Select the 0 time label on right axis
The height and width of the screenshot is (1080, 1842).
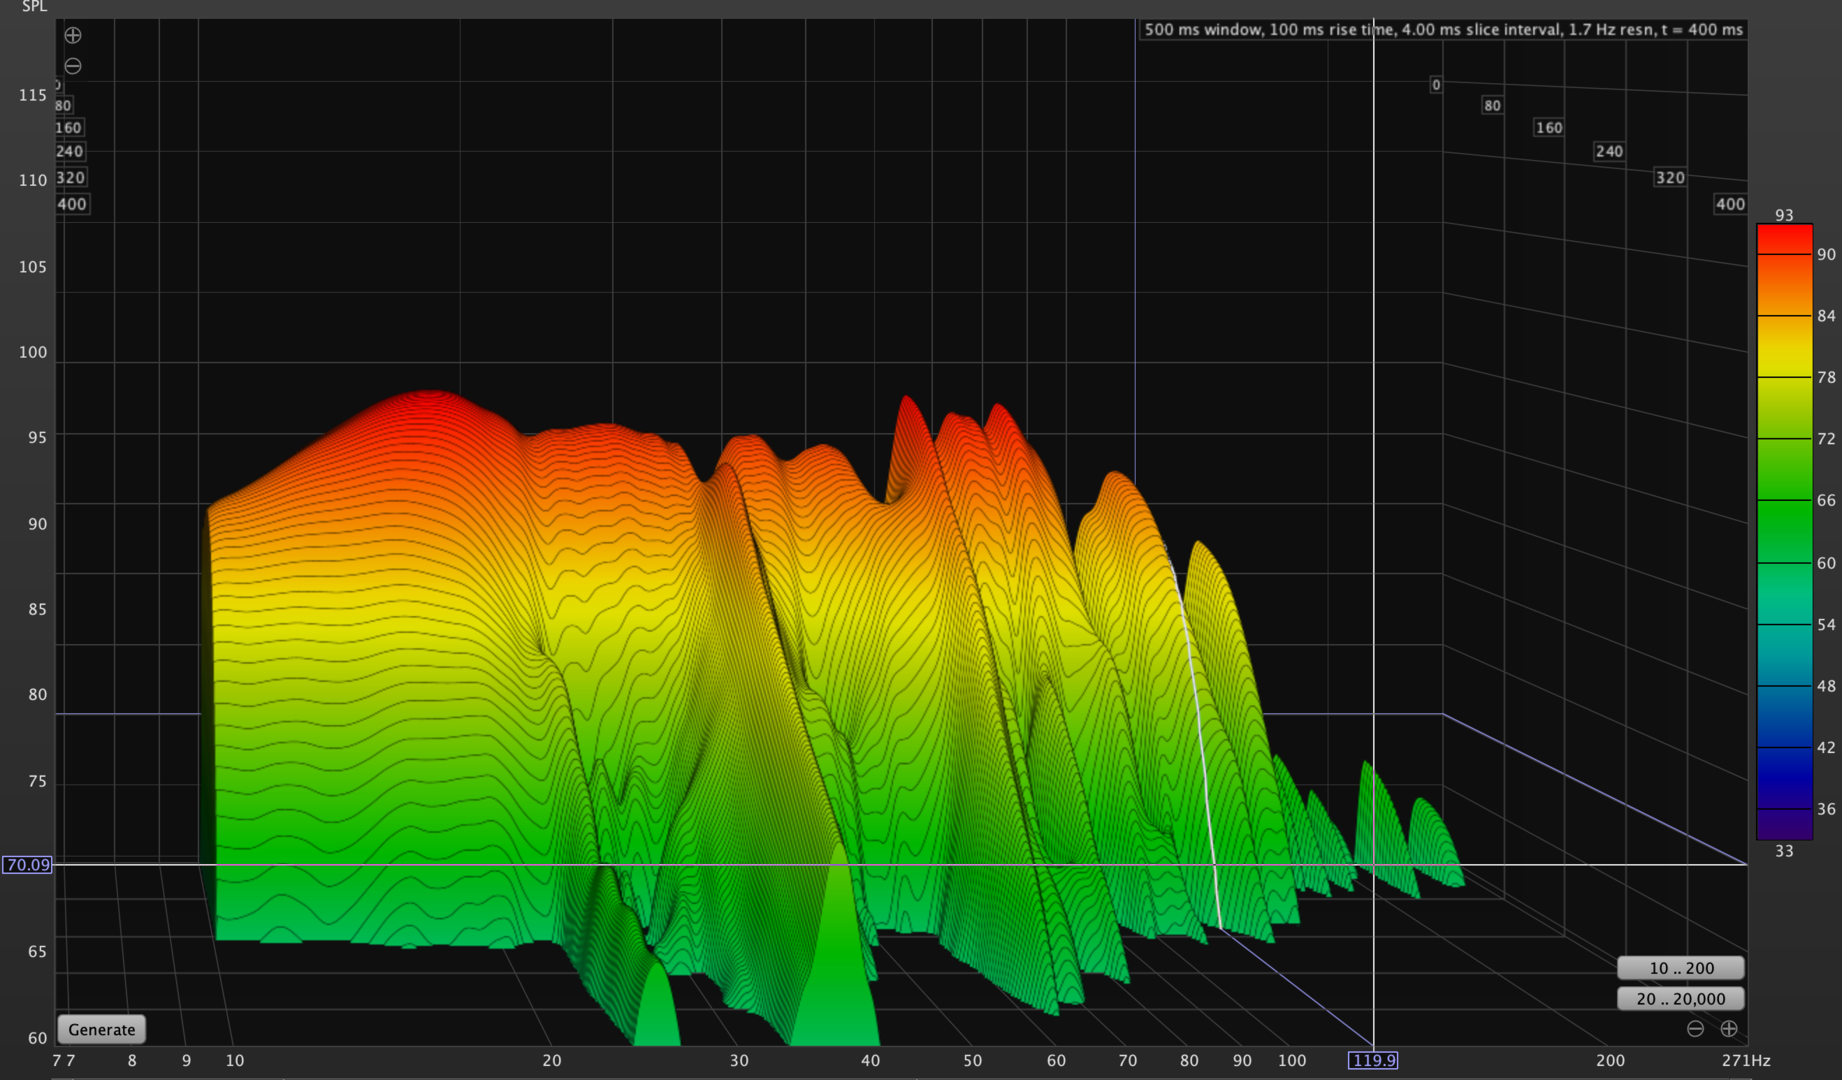click(1436, 85)
